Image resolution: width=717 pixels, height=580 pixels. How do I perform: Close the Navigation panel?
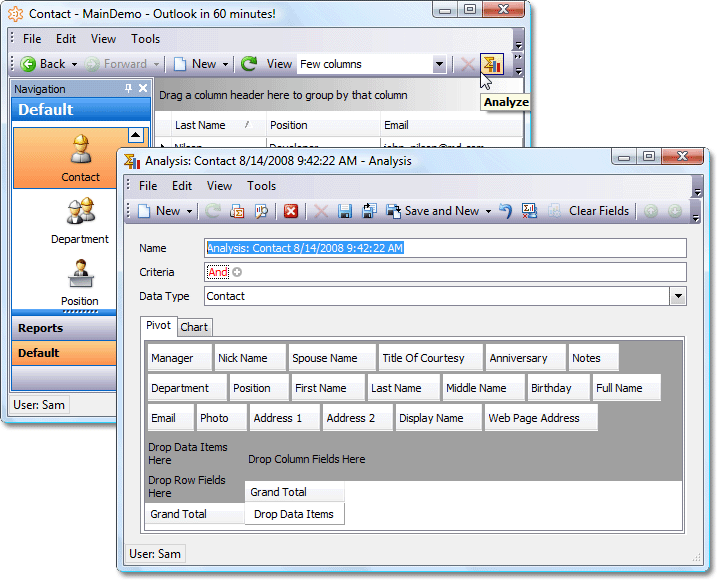point(143,89)
